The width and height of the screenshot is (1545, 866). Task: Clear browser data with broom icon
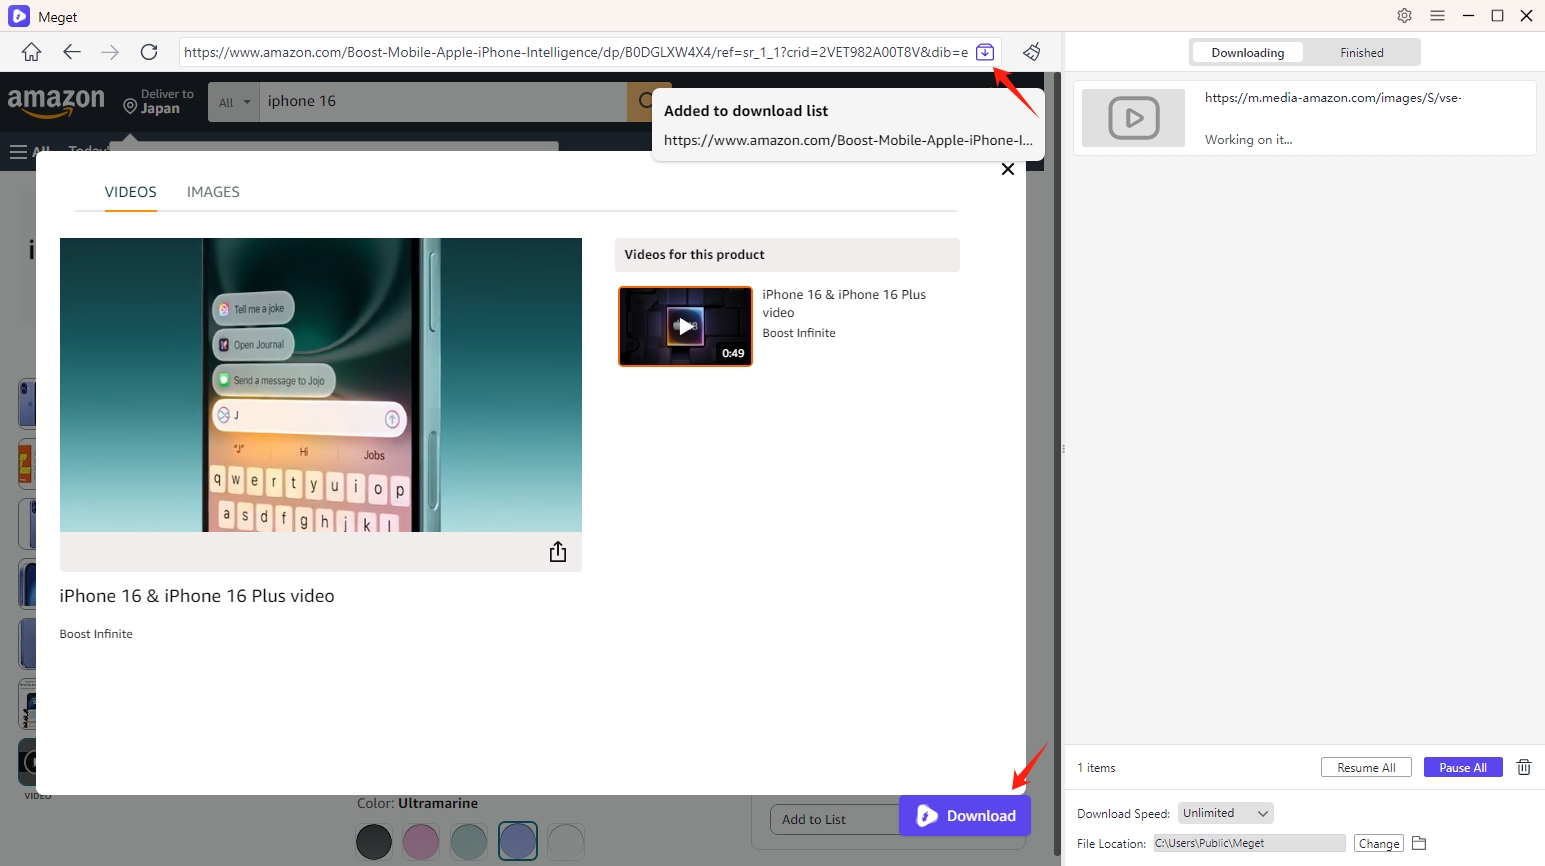click(1032, 52)
